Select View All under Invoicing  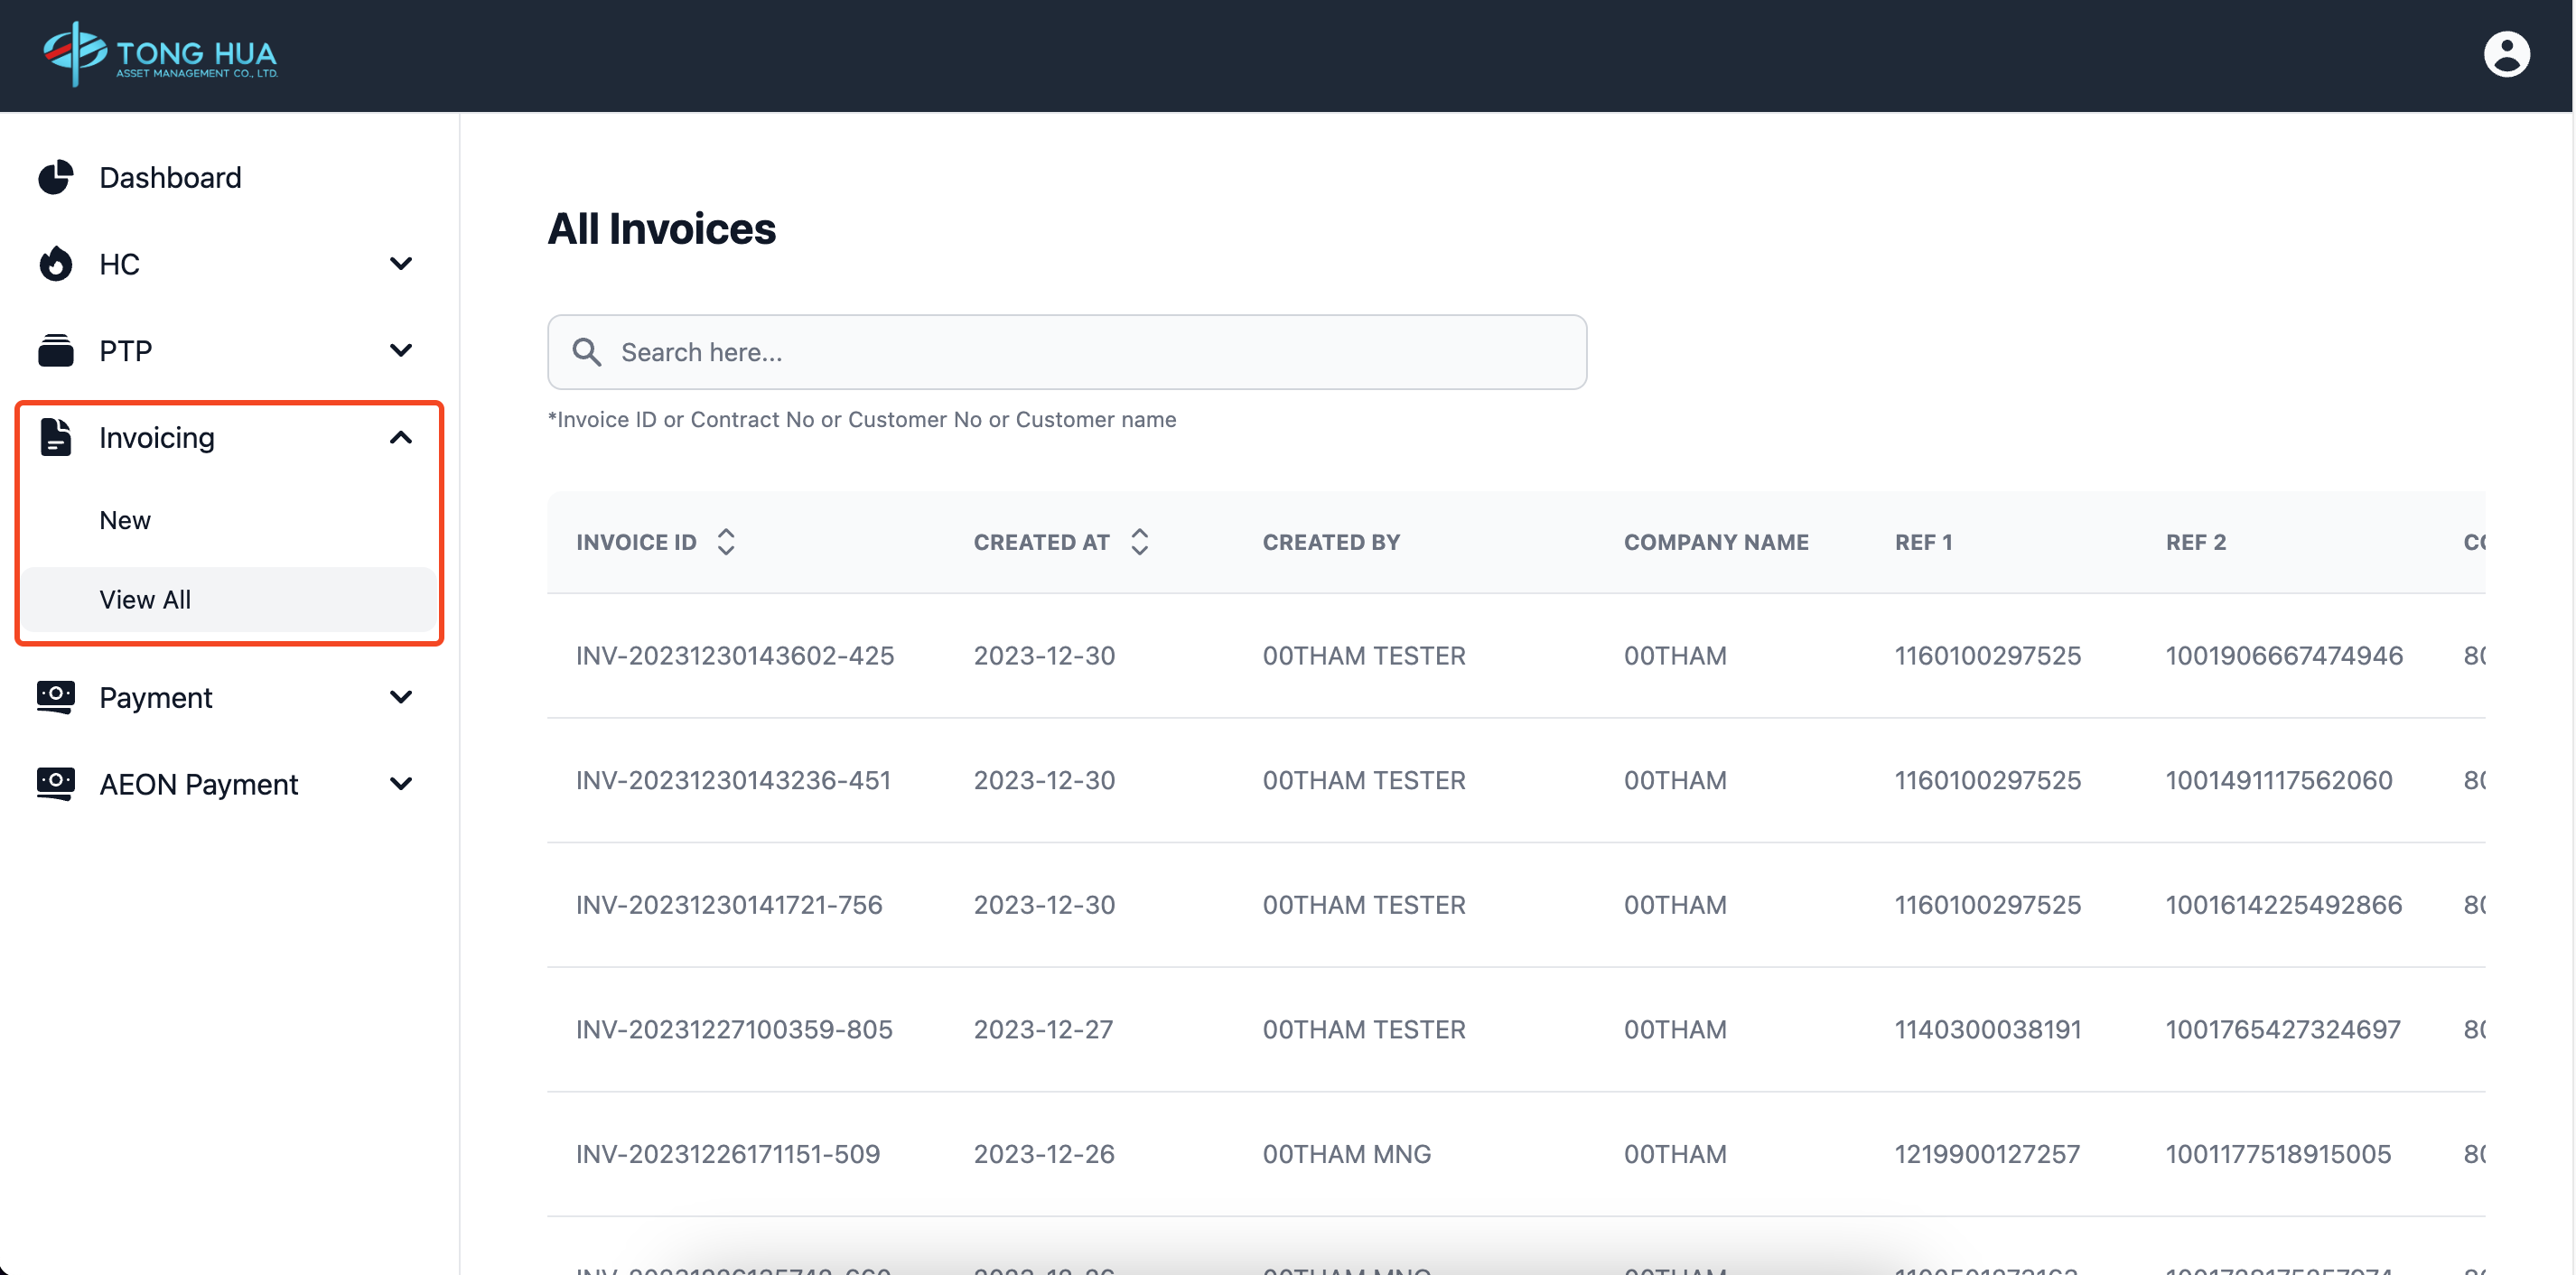[145, 599]
